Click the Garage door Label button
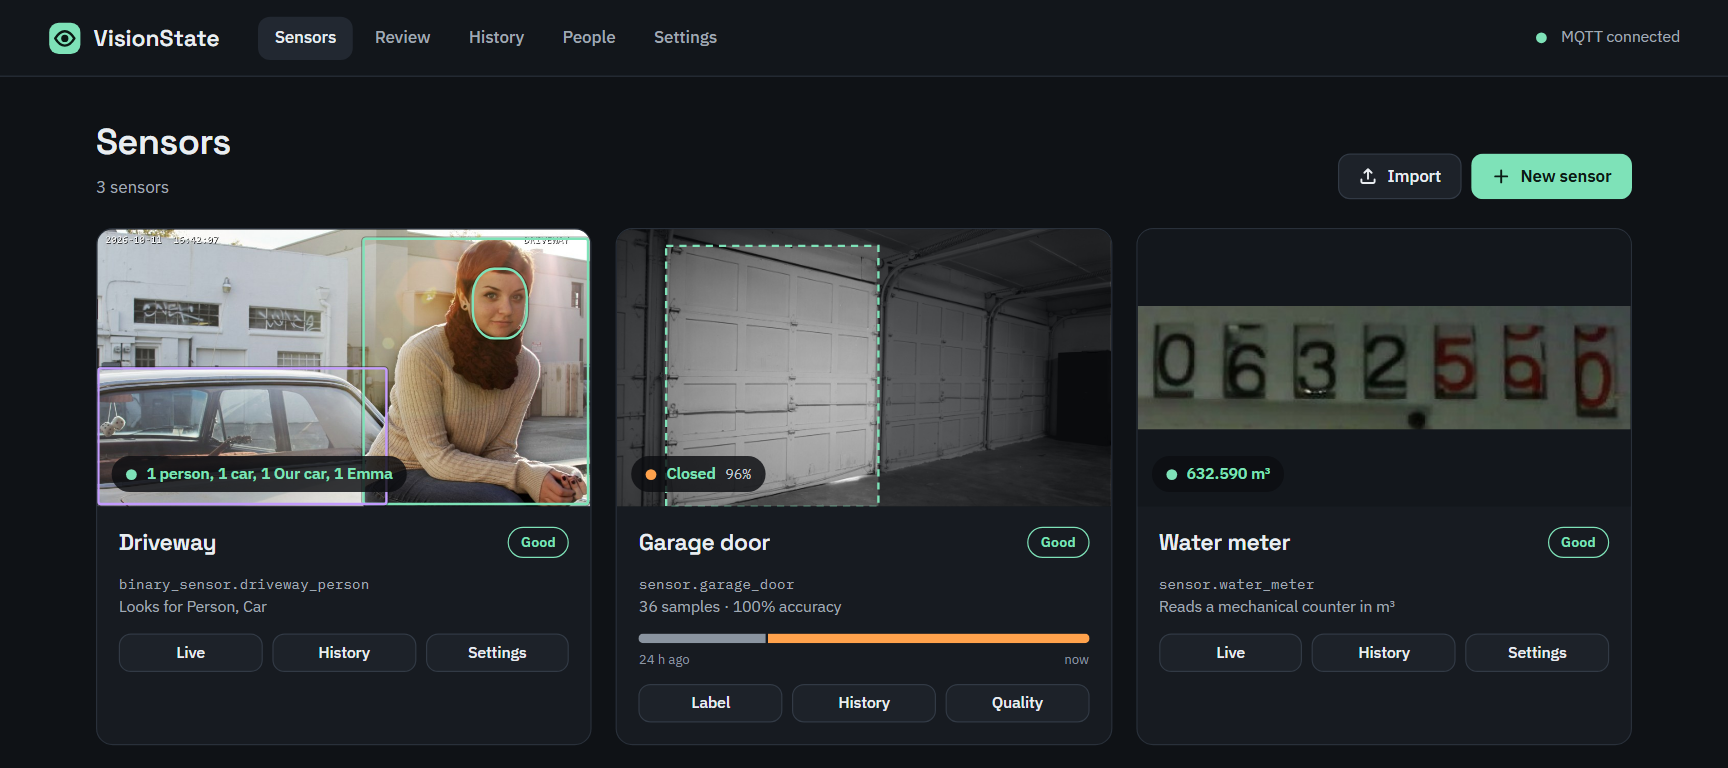1728x768 pixels. tap(710, 703)
